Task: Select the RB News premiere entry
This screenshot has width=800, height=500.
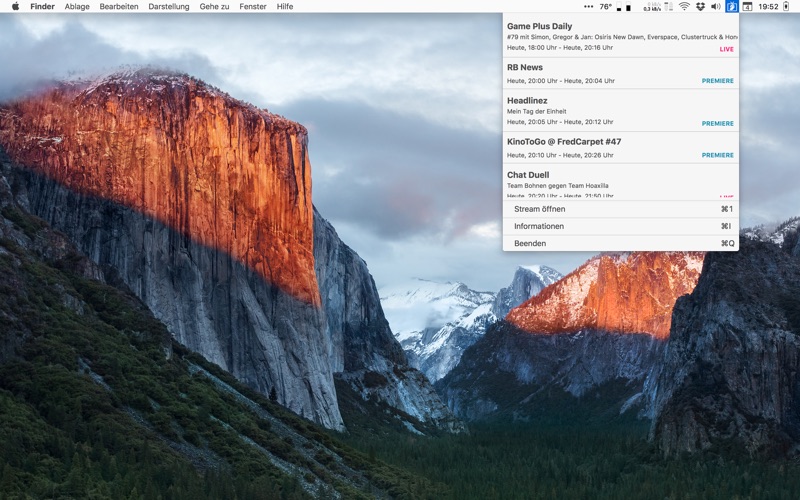Action: tap(621, 73)
